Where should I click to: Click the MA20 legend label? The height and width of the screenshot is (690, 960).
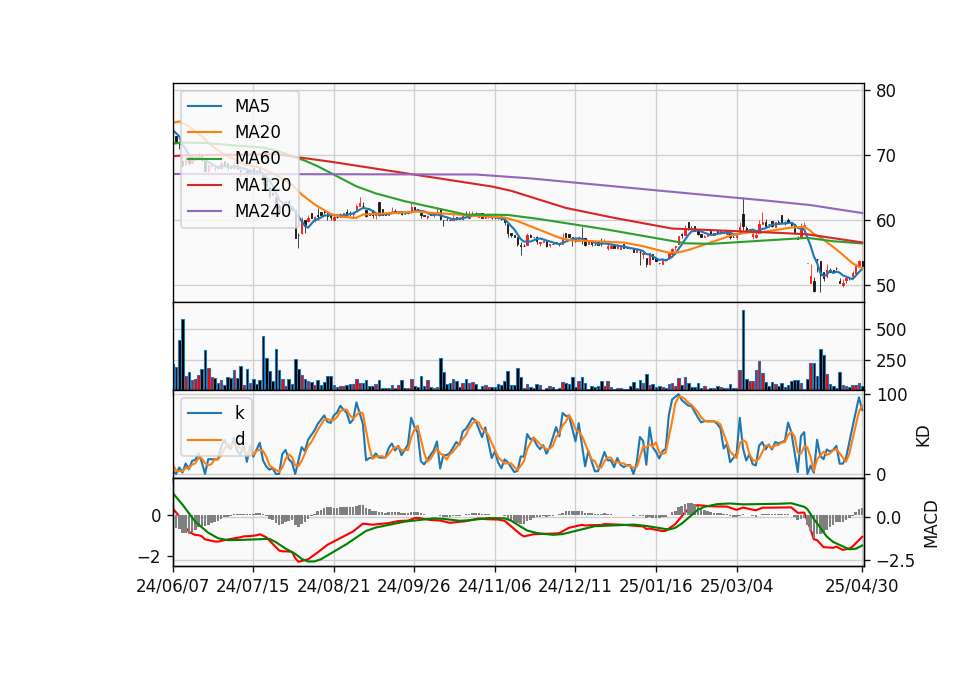pos(257,132)
